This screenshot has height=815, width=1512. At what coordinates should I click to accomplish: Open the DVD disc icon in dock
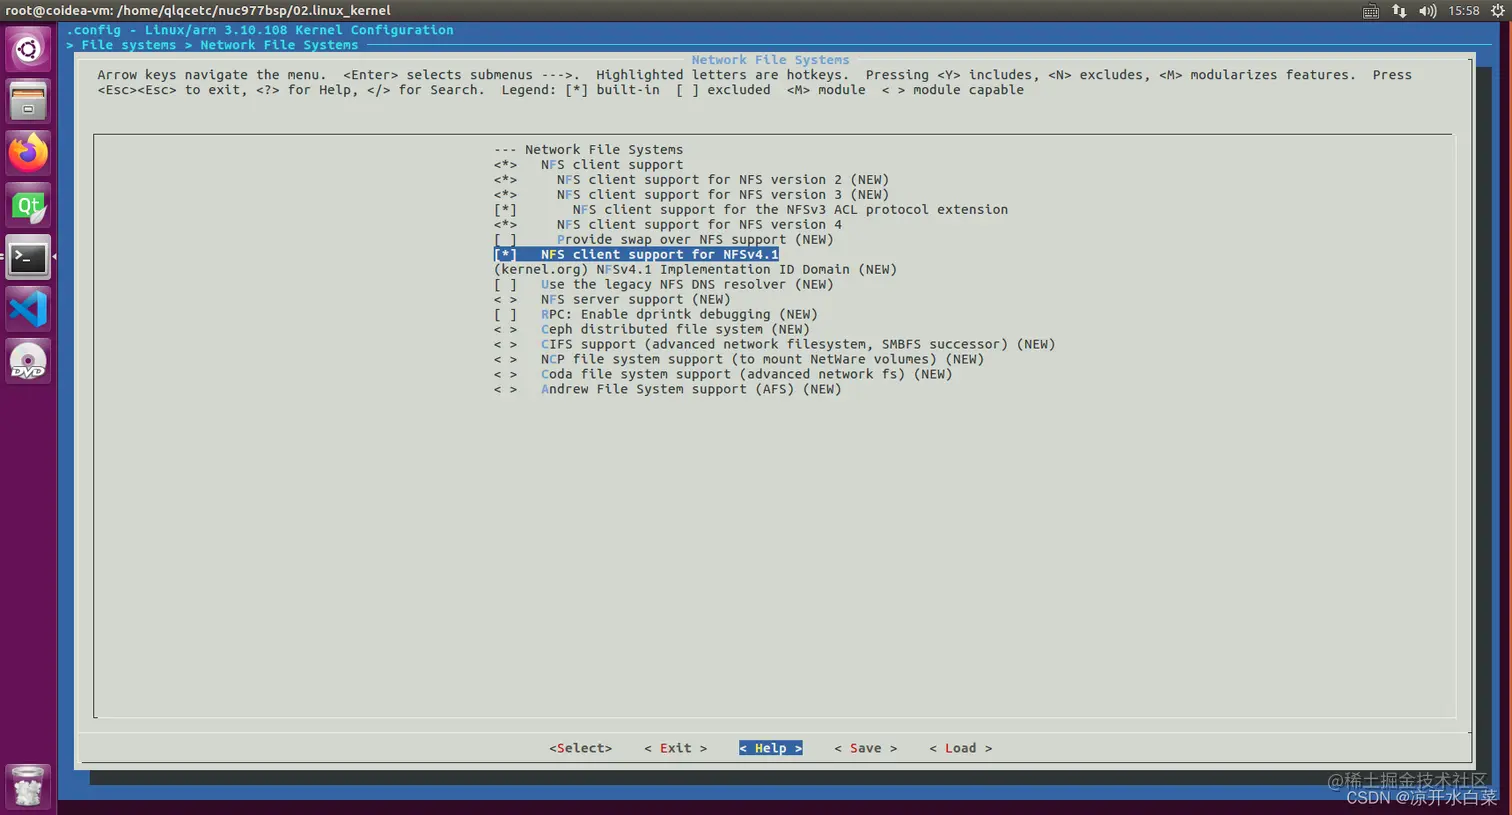(x=28, y=361)
